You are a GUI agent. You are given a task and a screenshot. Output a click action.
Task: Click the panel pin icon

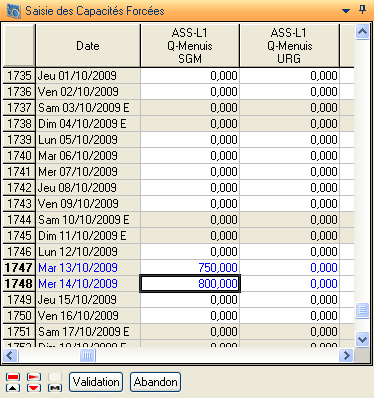(362, 10)
